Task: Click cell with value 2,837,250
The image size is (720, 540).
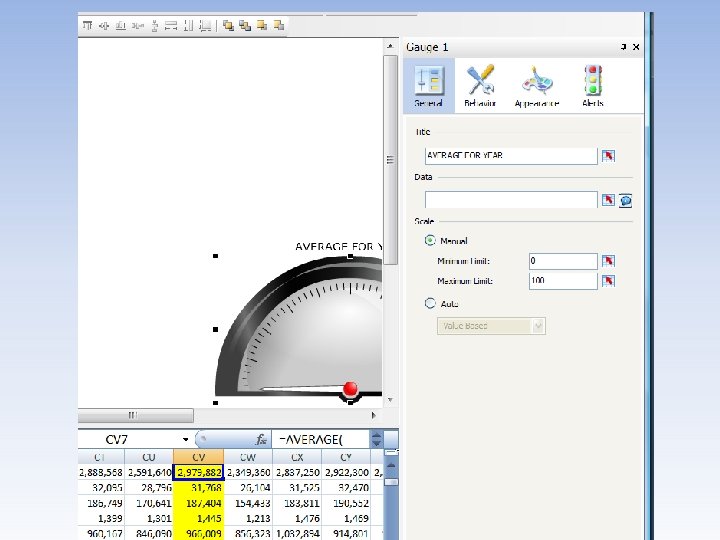Action: 297,472
